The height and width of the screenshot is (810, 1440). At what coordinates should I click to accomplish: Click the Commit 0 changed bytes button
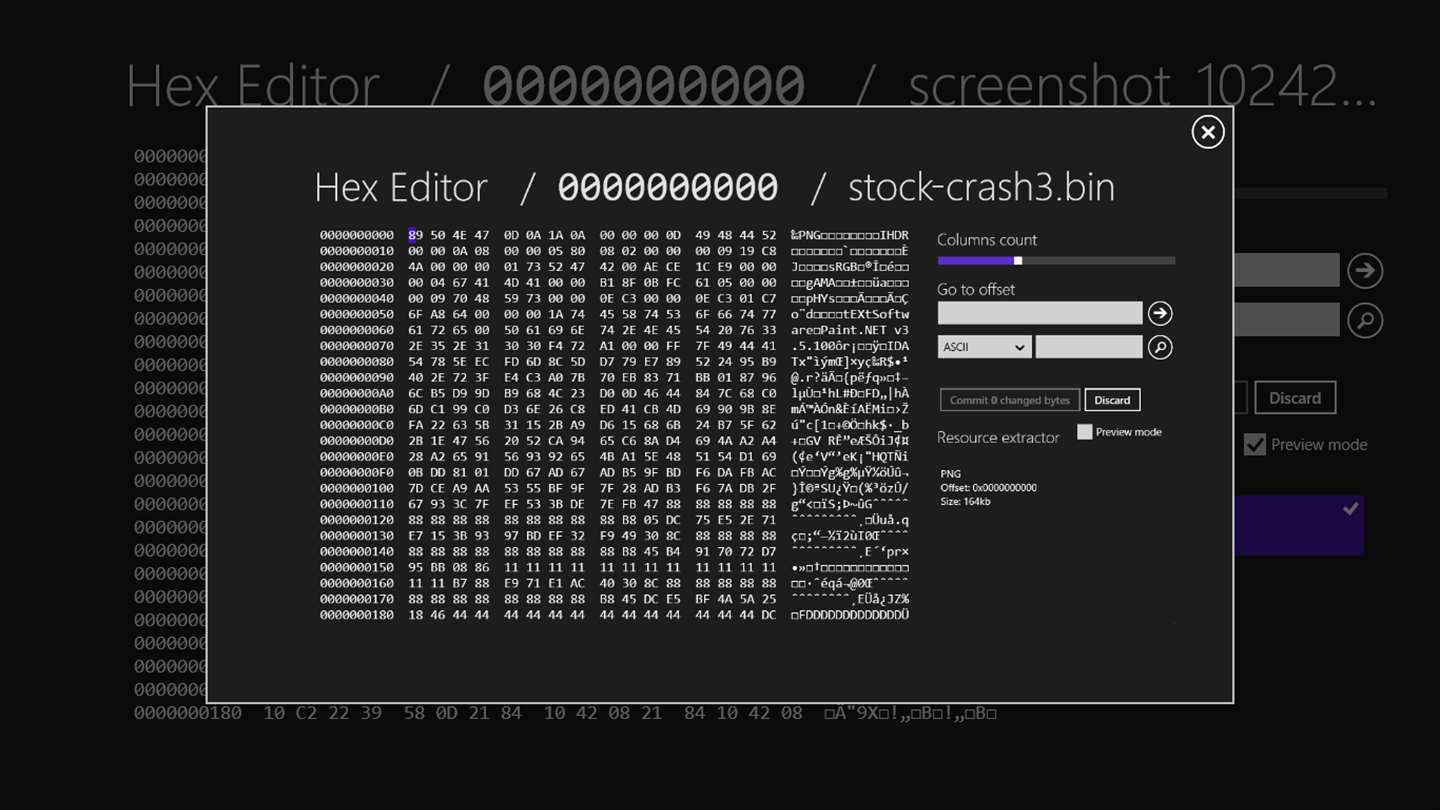click(1010, 400)
